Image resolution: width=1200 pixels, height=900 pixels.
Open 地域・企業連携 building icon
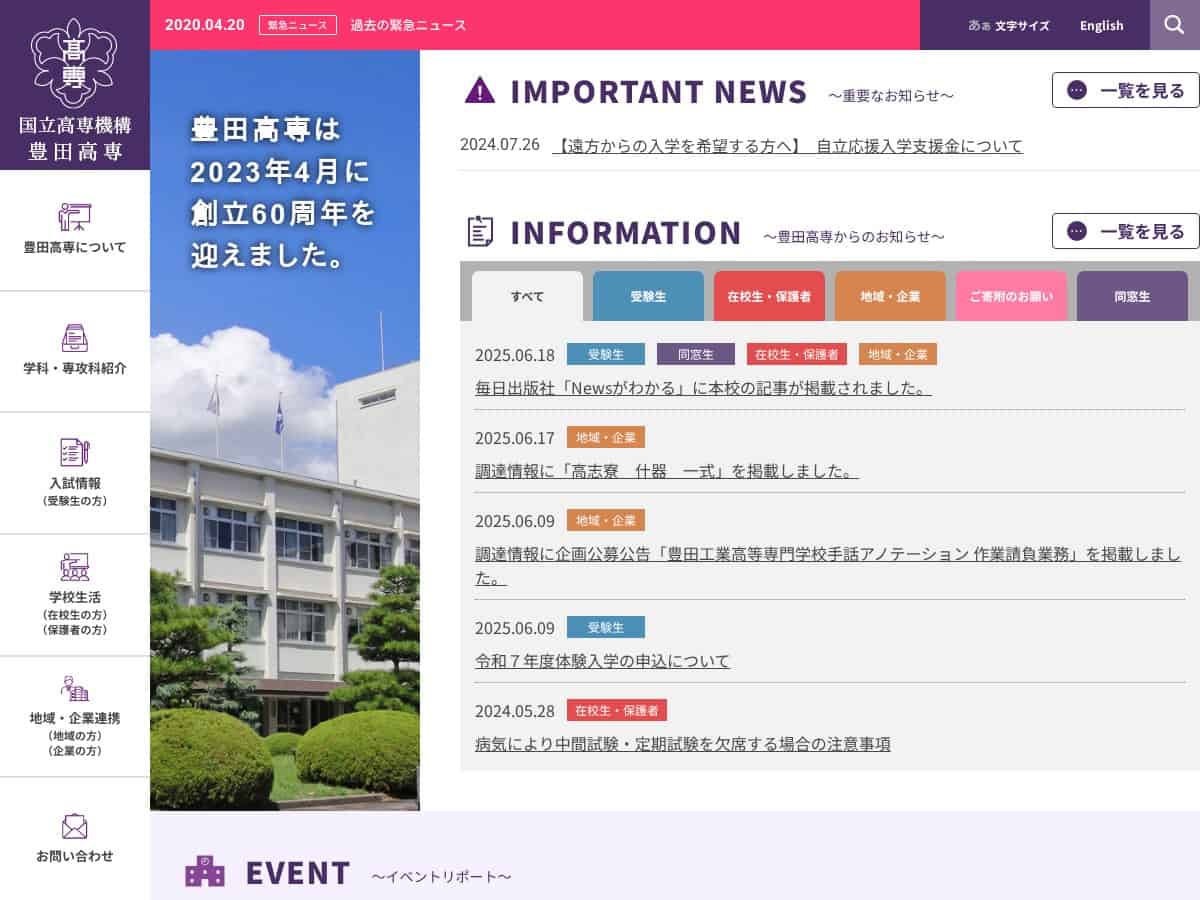click(x=75, y=689)
